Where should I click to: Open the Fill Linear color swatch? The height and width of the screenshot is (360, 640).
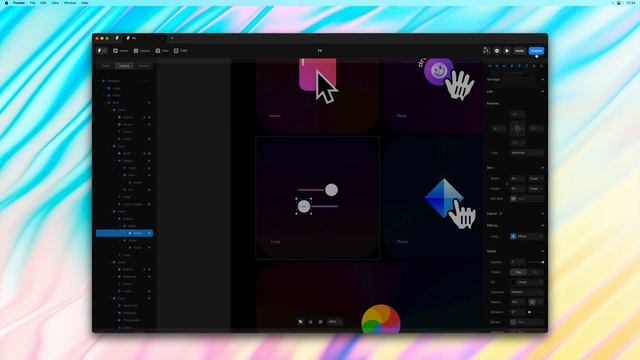pyautogui.click(x=513, y=282)
